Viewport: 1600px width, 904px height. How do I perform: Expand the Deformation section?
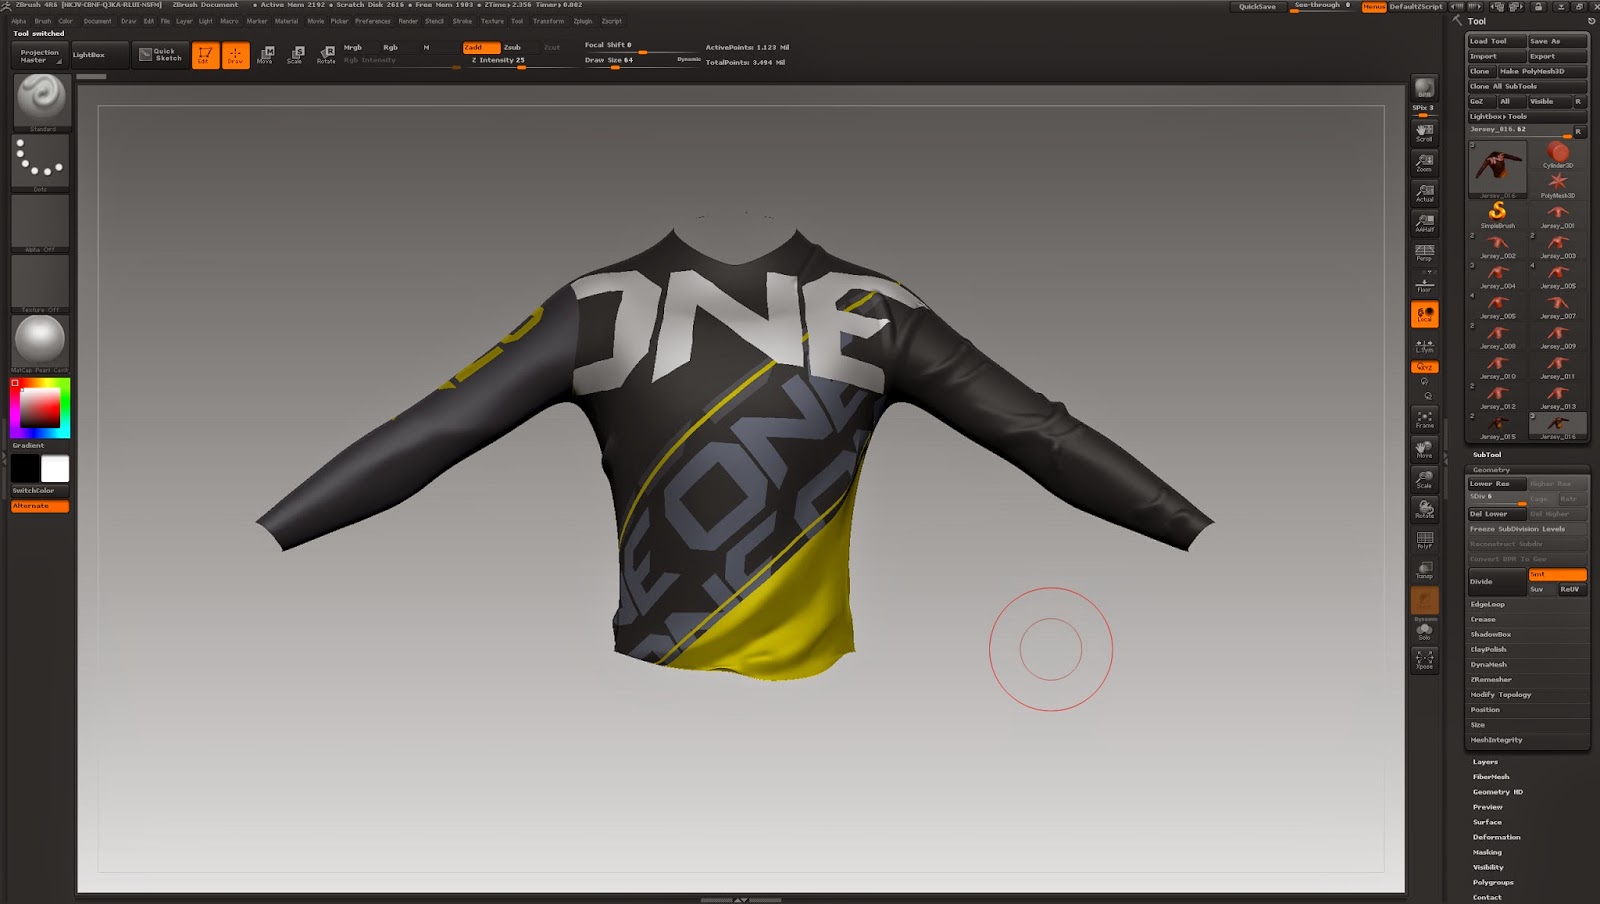click(x=1496, y=837)
